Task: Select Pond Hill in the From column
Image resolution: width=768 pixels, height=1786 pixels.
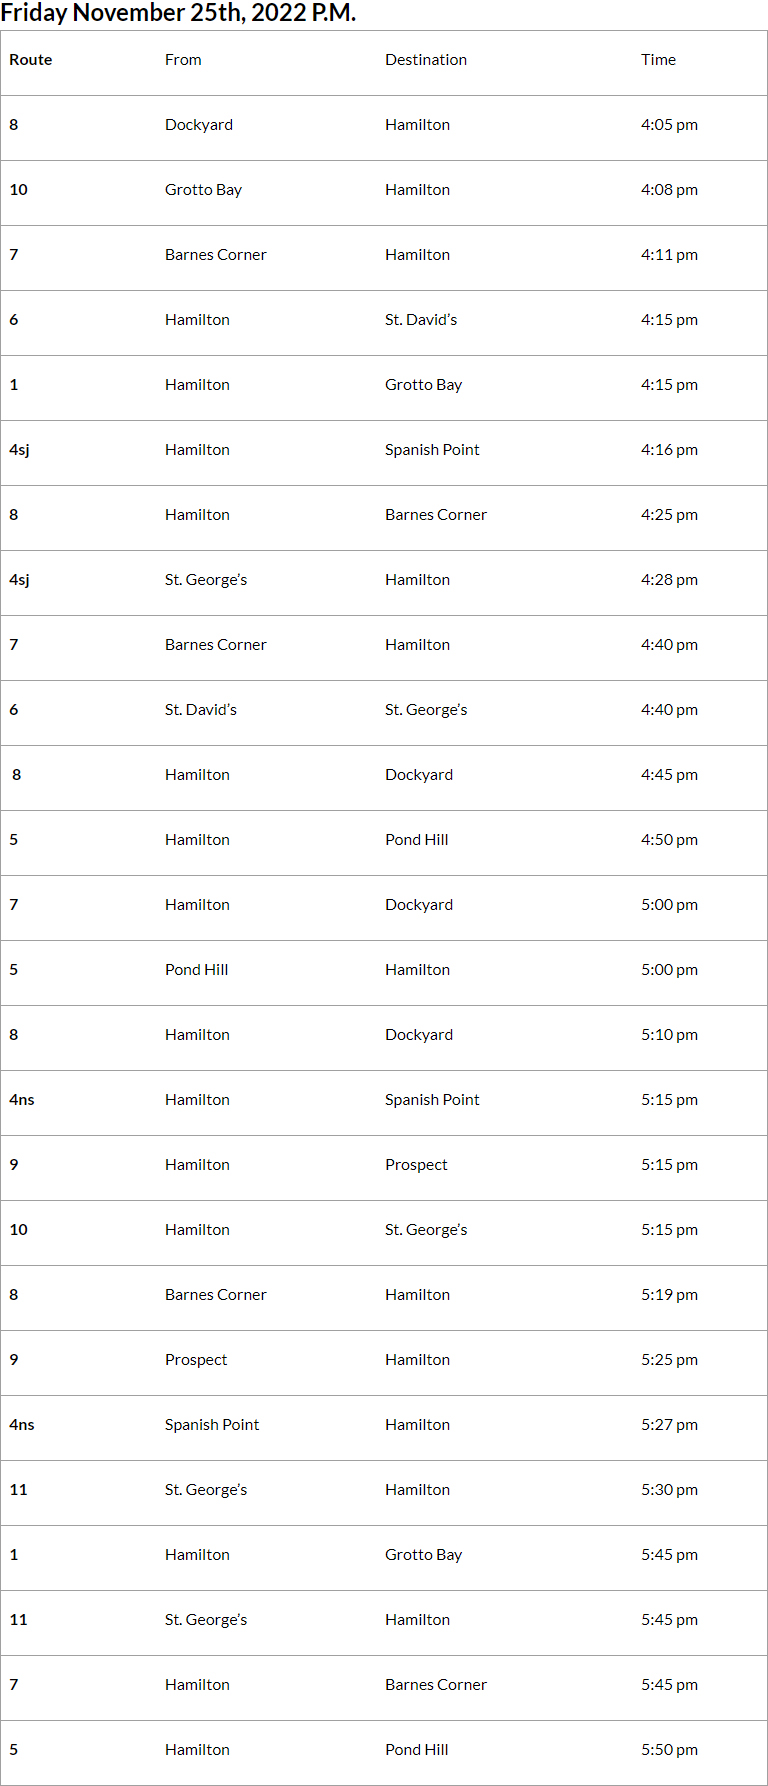Action: pyautogui.click(x=196, y=970)
